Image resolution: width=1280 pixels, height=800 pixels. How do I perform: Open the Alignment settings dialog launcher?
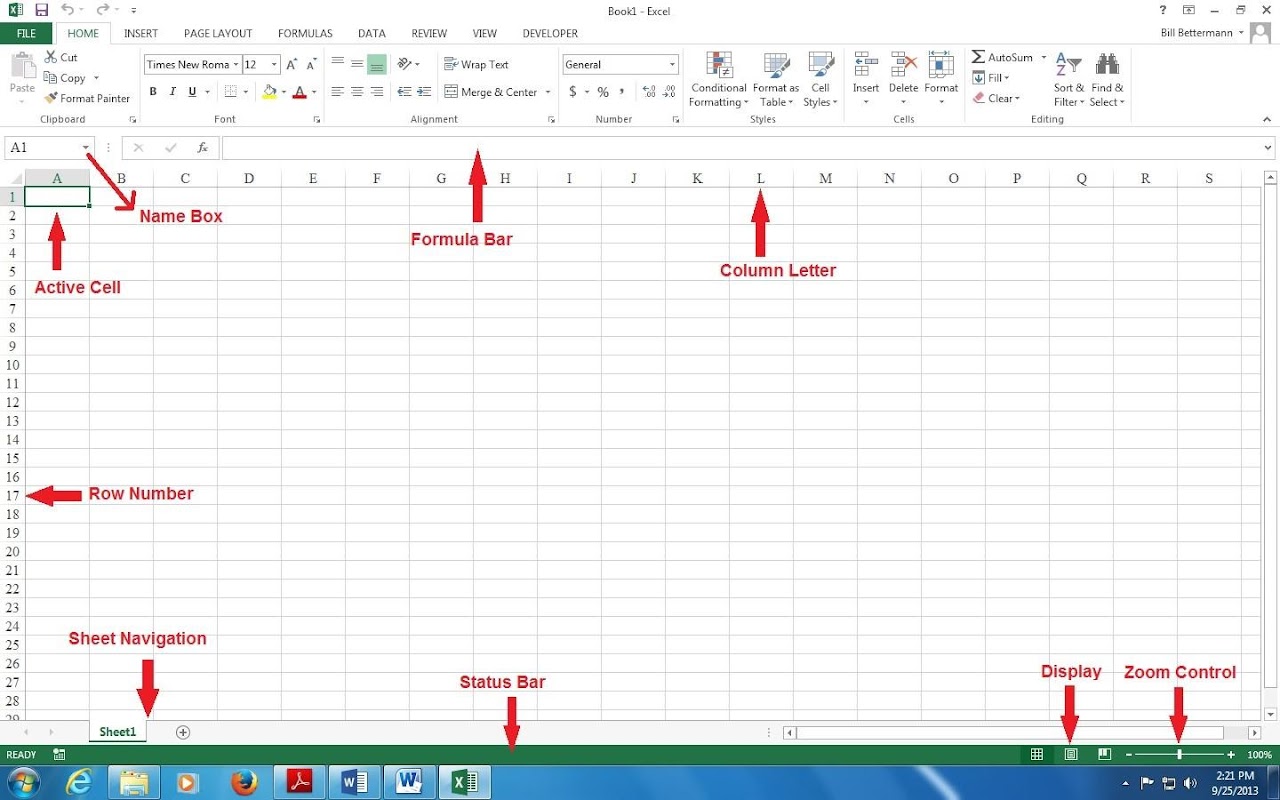pos(551,120)
